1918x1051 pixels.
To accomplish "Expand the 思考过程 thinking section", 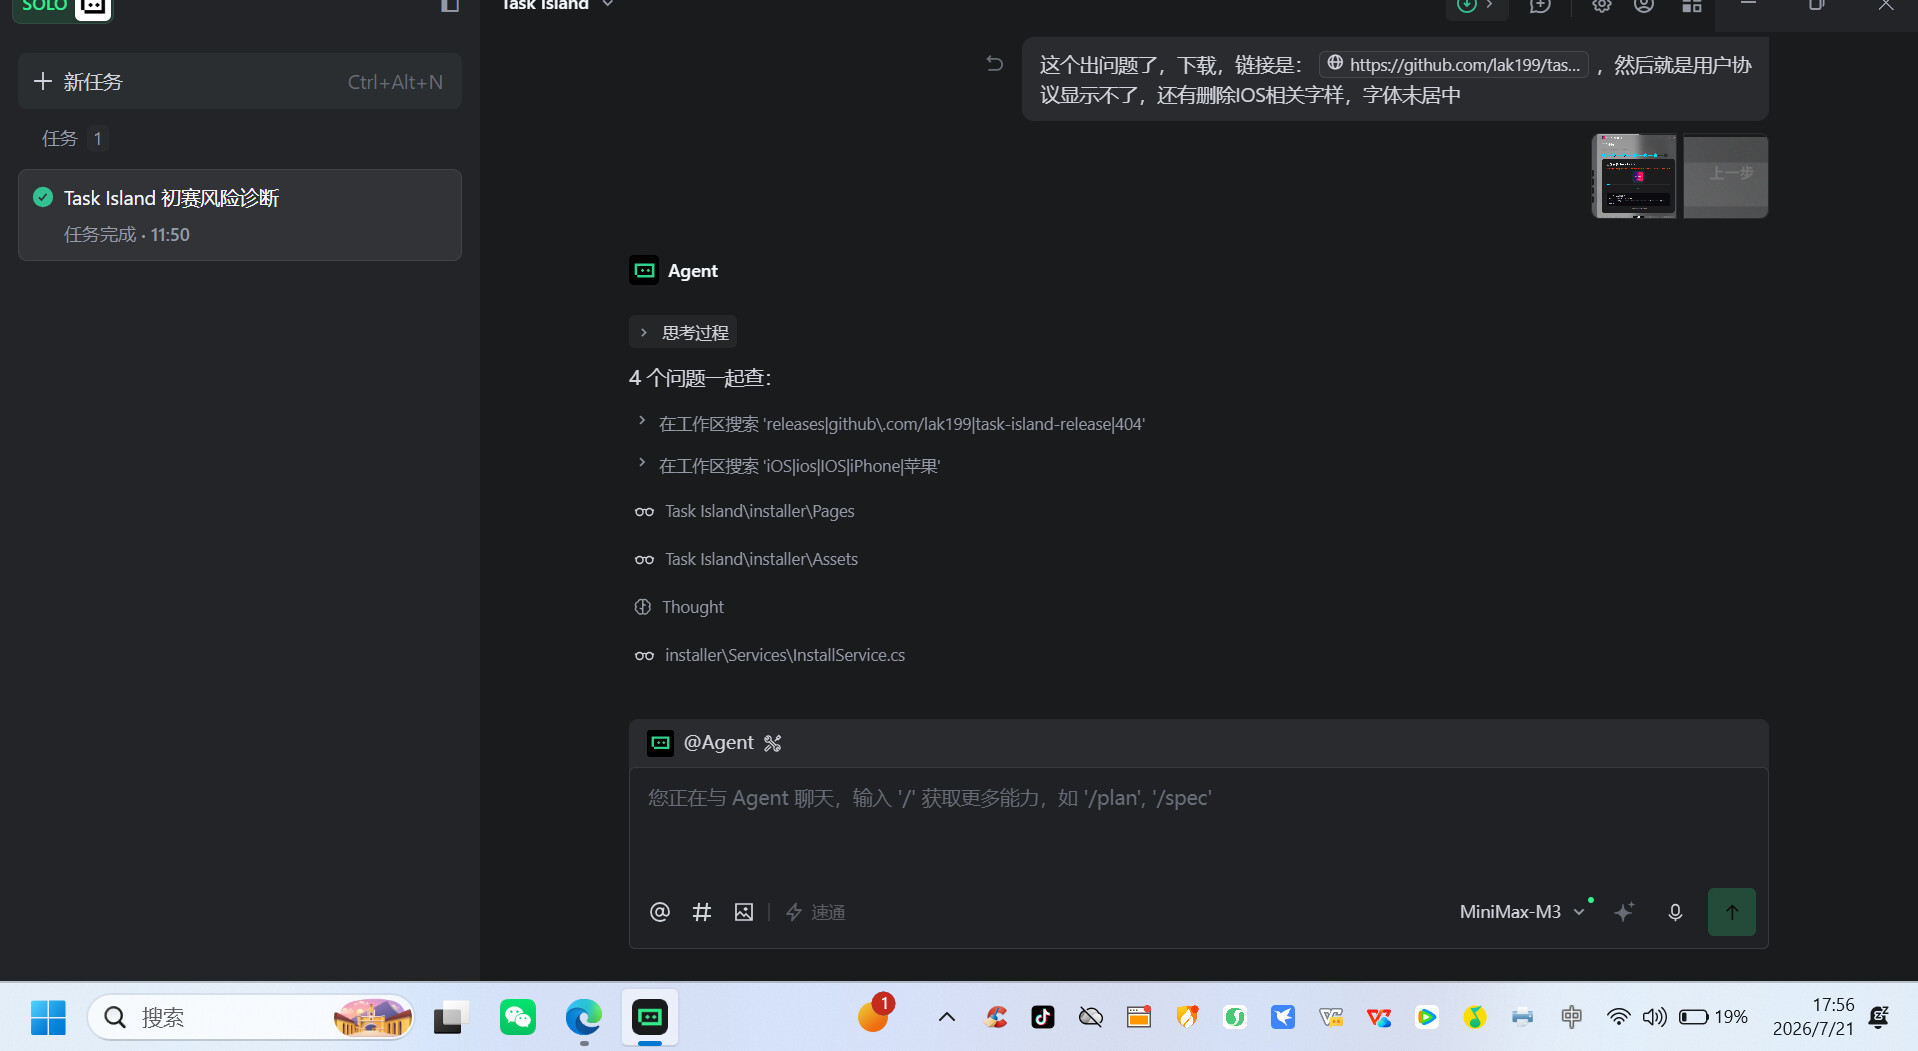I will click(684, 332).
